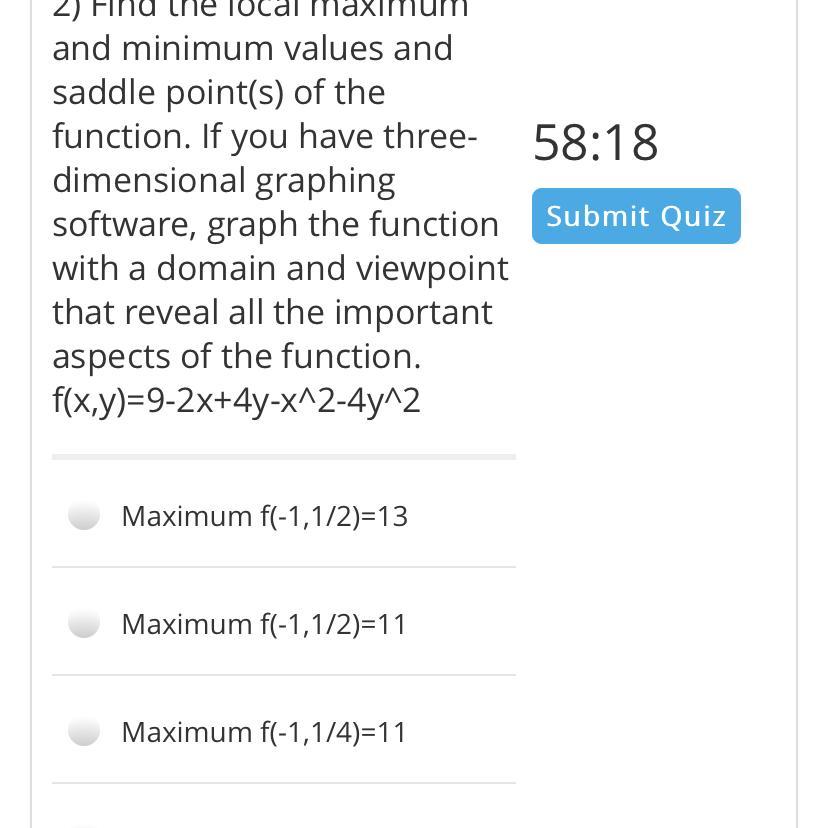Click answer label text "Maximum f(-1,1/4)=11"
Viewport: 828px width, 828px height.
[264, 732]
